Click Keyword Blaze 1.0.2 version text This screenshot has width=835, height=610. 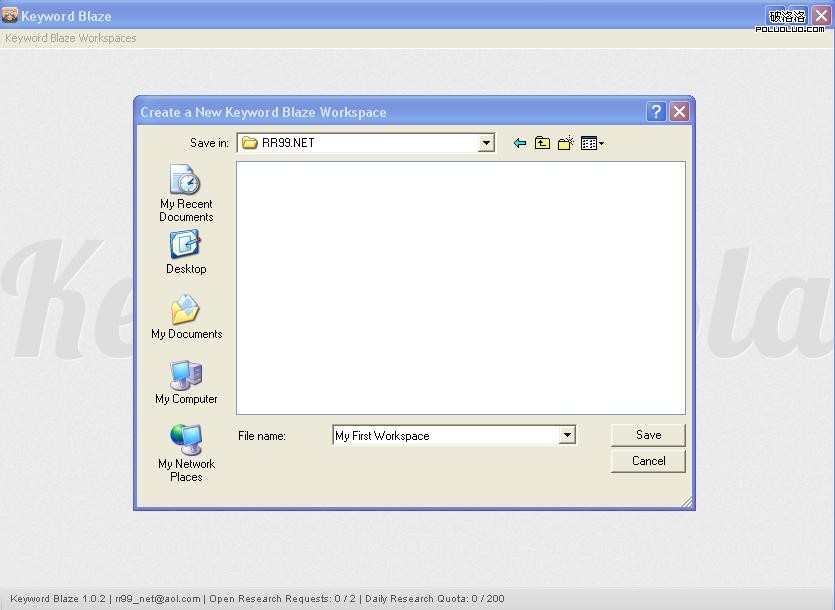(x=58, y=599)
